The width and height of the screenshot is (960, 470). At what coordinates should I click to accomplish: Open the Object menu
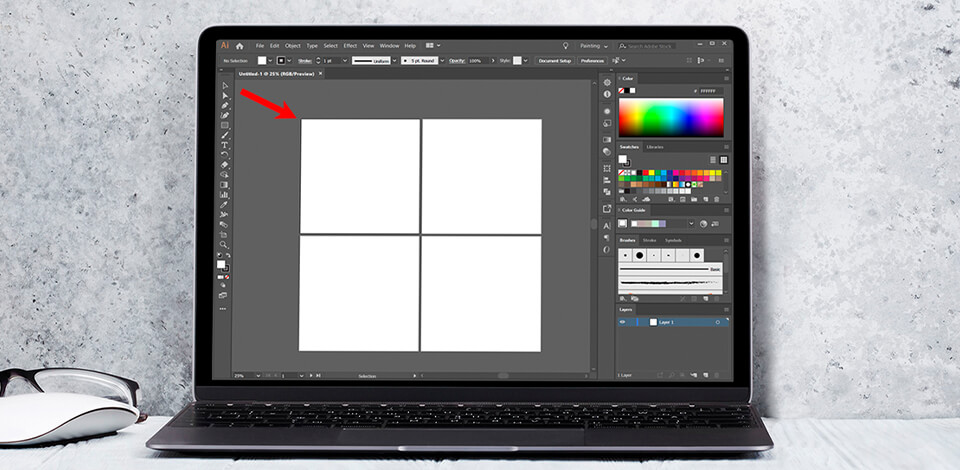coord(293,46)
